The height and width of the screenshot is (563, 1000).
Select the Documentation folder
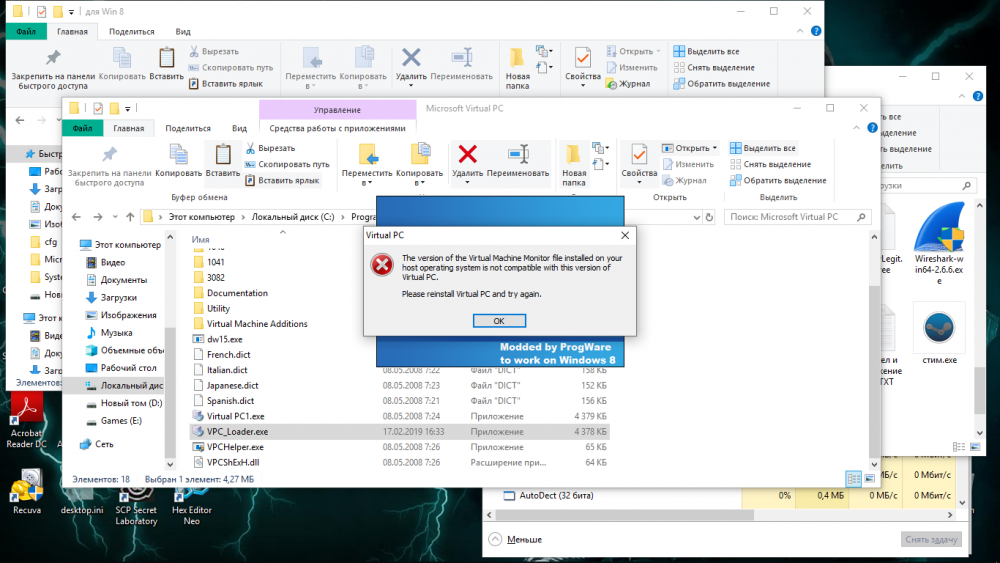[x=237, y=293]
